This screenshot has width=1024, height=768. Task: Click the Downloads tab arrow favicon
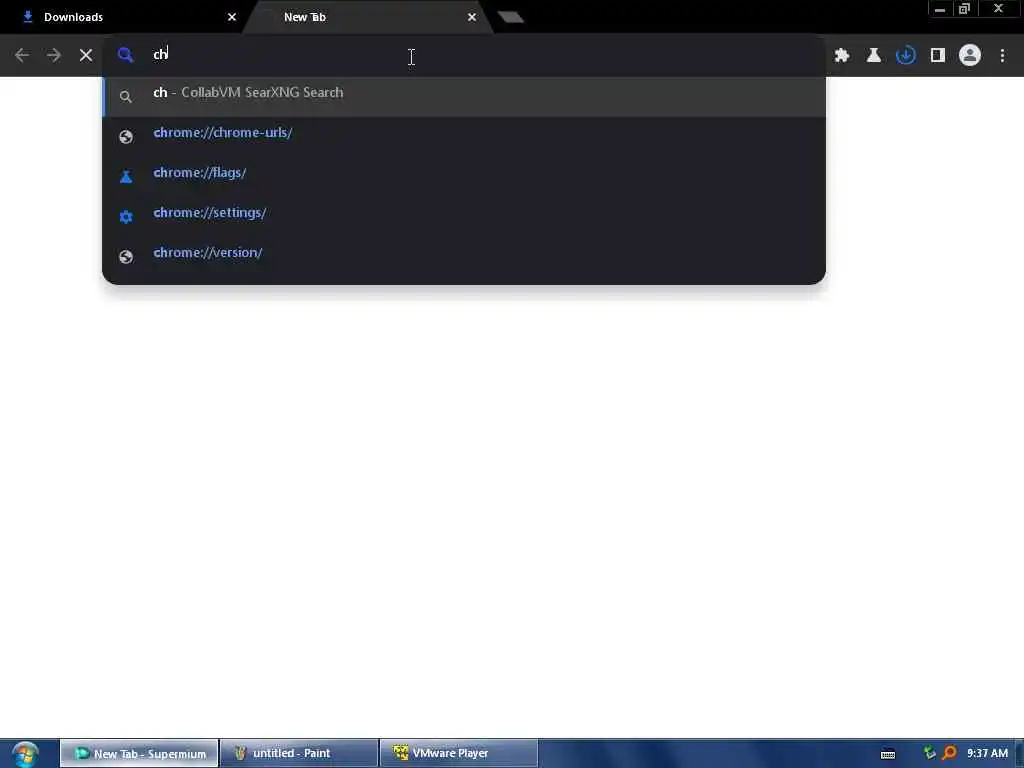[27, 17]
